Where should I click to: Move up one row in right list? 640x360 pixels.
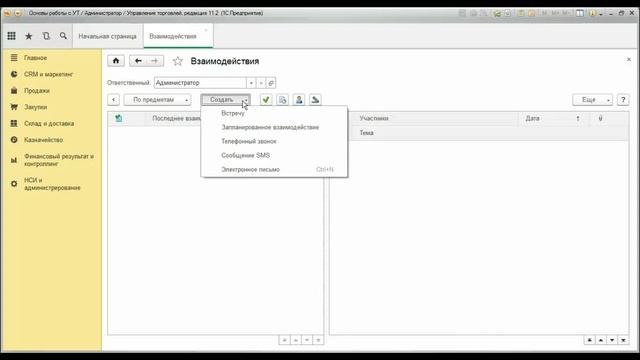click(x=601, y=340)
